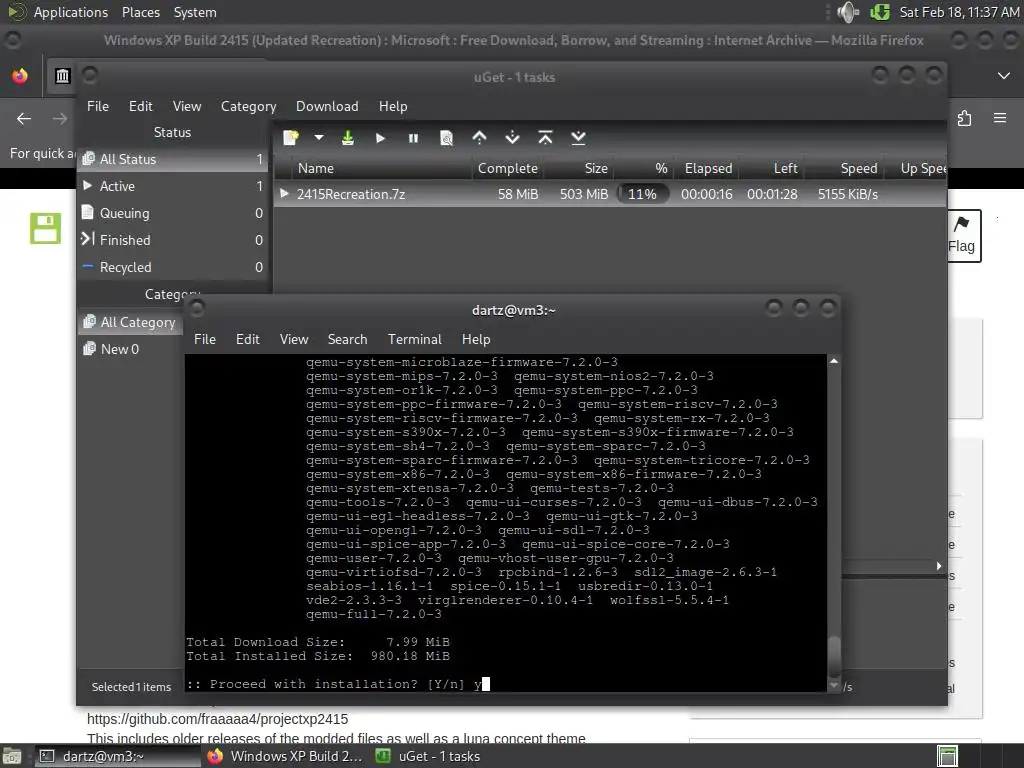1024x768 pixels.
Task: Click the volume speaker icon in system tray
Action: (848, 12)
